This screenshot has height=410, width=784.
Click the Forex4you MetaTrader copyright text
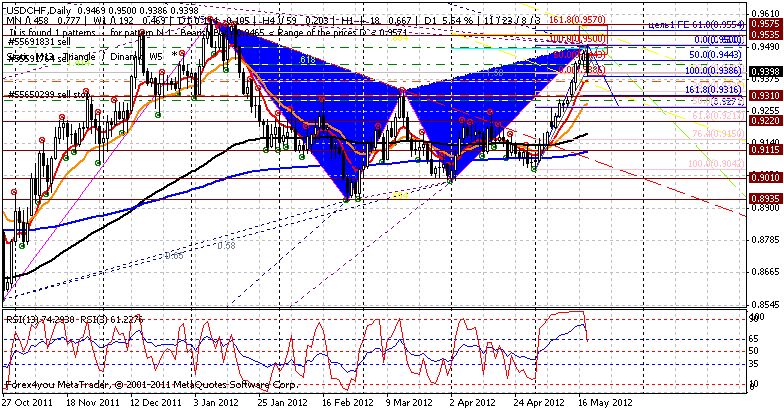[x=152, y=385]
